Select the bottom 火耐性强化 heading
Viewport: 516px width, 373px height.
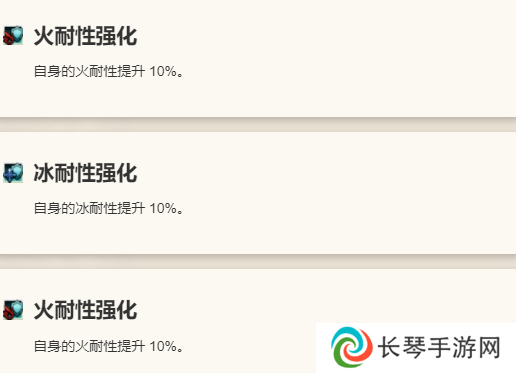pyautogui.click(x=85, y=310)
